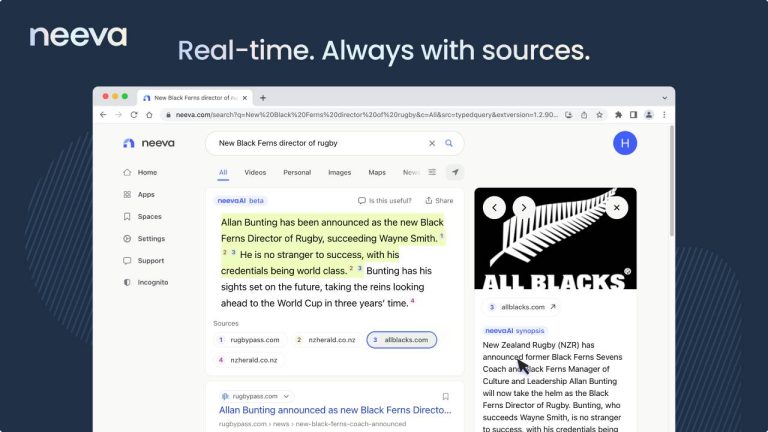Click the browser home icon
This screenshot has height=432, width=768.
149,115
